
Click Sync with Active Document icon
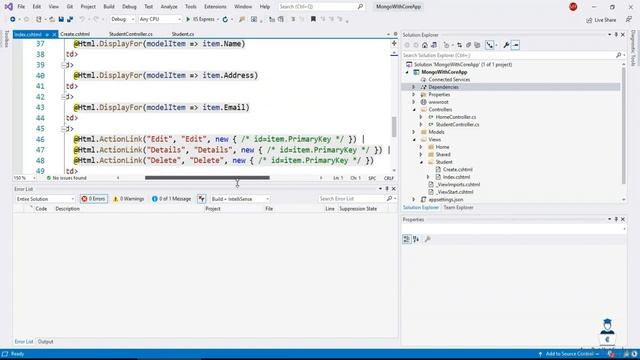pos(460,45)
